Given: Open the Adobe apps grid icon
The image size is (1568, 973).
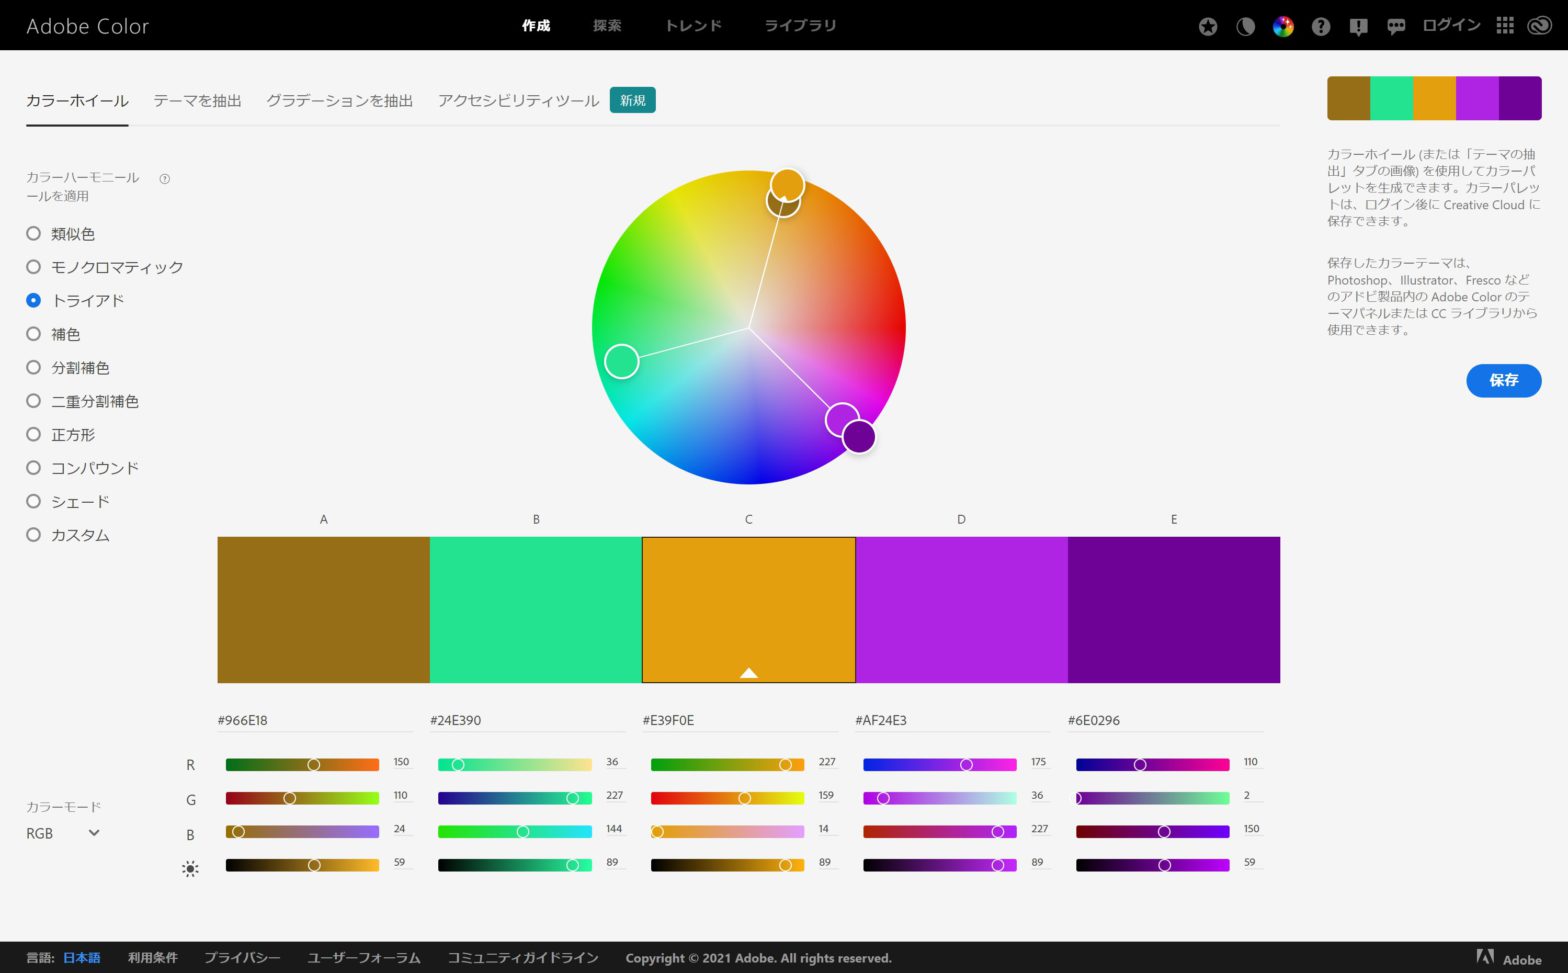Looking at the screenshot, I should tap(1505, 26).
